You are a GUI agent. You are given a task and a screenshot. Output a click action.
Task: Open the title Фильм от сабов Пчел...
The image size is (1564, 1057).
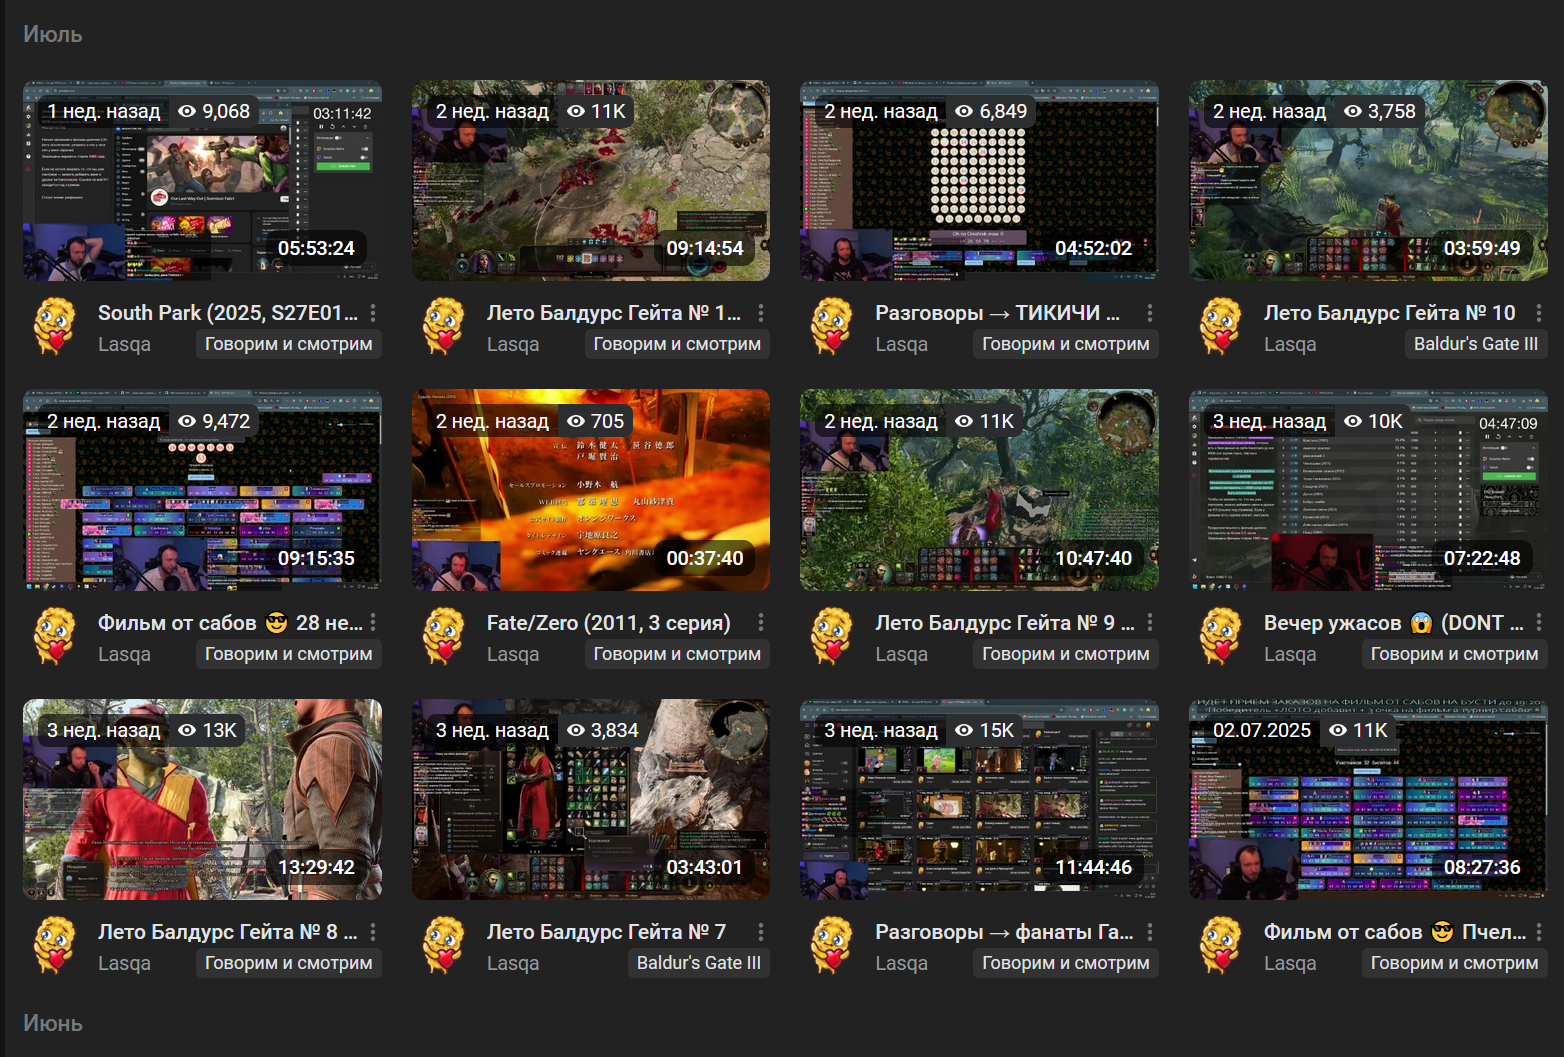(x=1395, y=932)
